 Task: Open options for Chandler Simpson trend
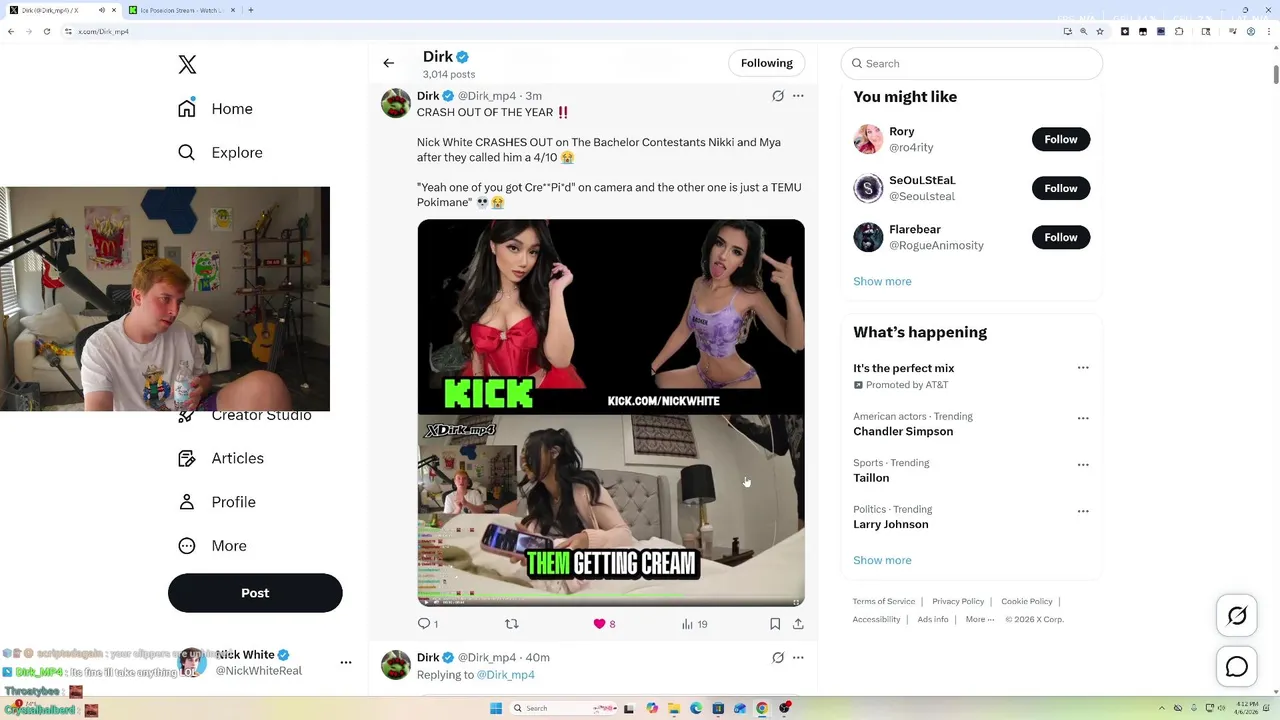(1083, 419)
